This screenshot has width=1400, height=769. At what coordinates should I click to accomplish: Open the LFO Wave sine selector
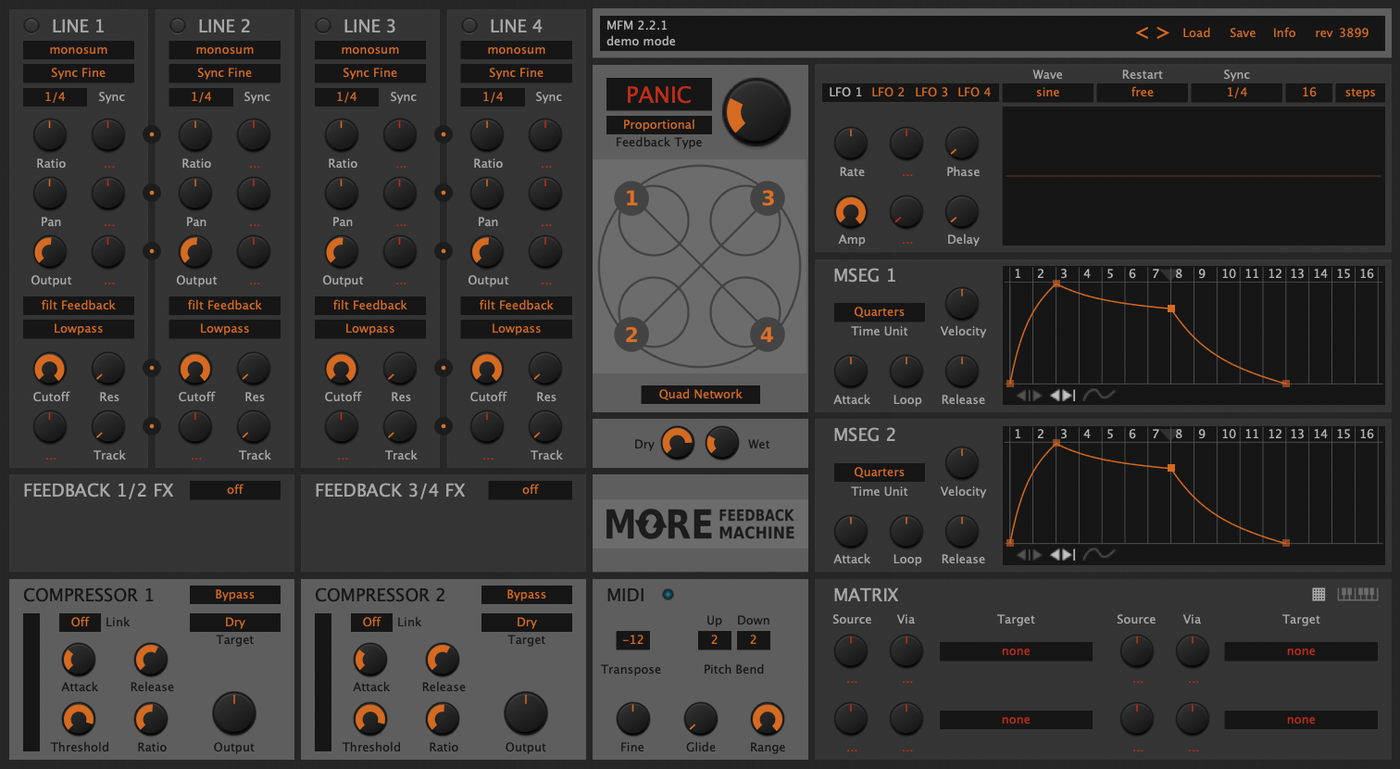coord(1047,92)
